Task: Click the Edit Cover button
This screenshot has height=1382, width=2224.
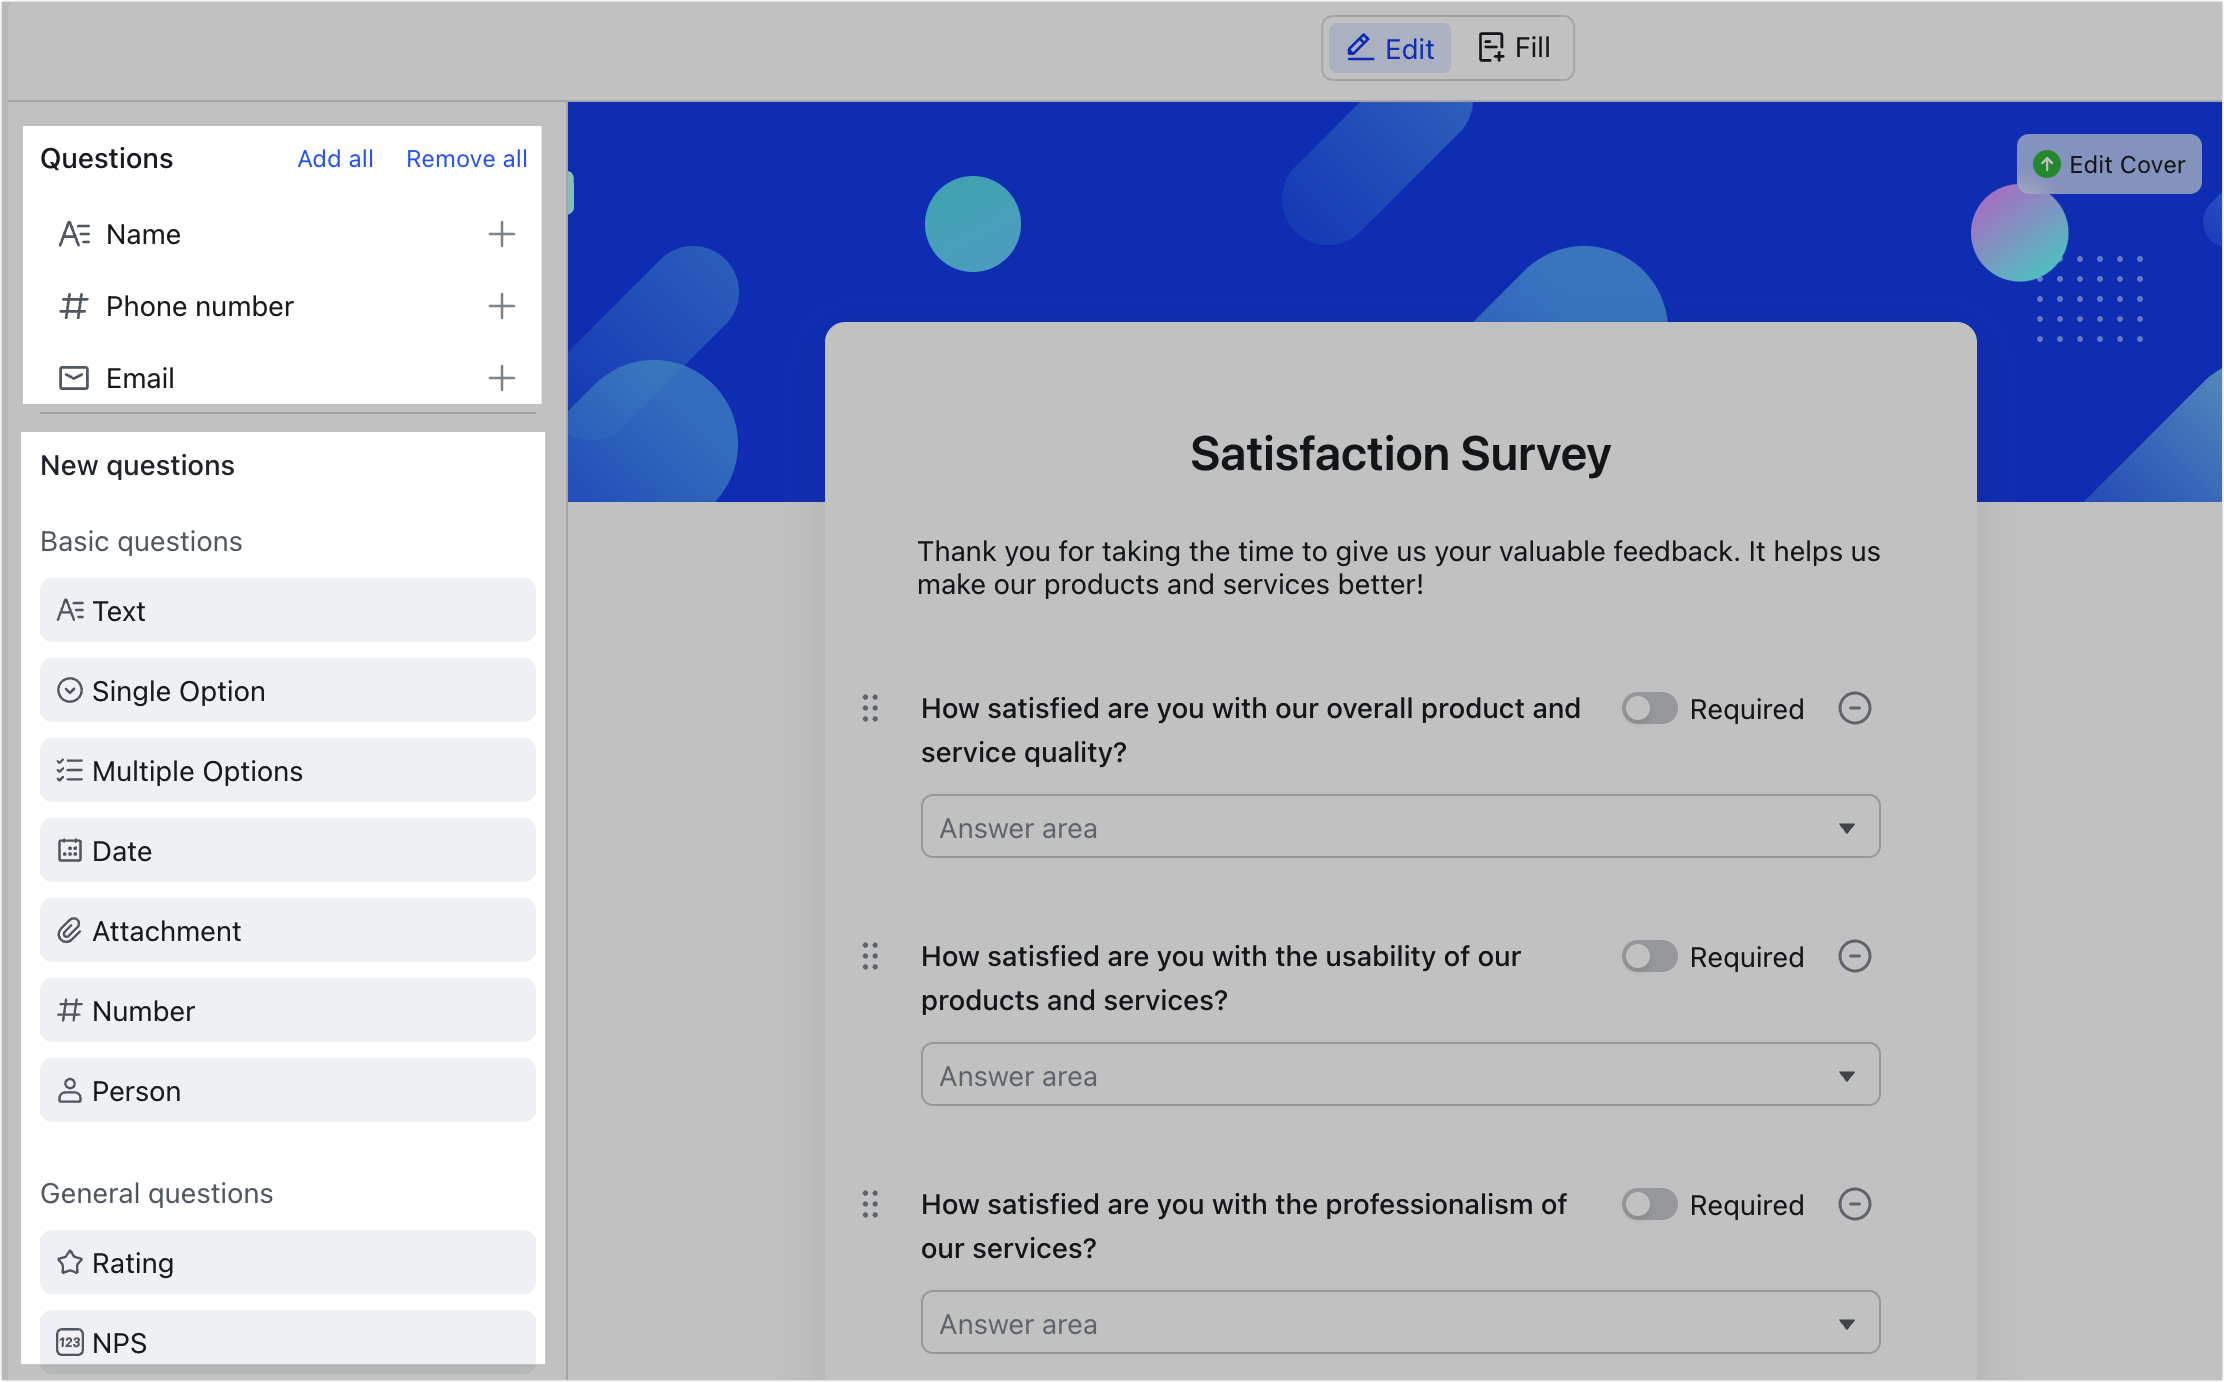Action: (2109, 164)
